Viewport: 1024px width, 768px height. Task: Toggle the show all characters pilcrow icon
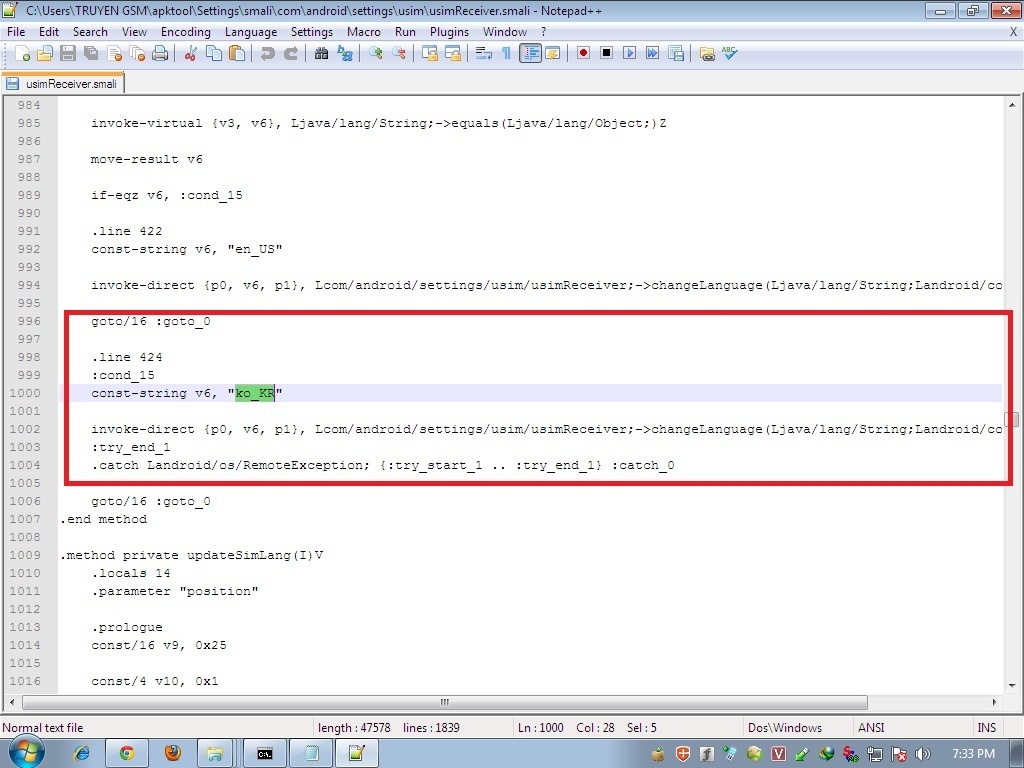[506, 54]
